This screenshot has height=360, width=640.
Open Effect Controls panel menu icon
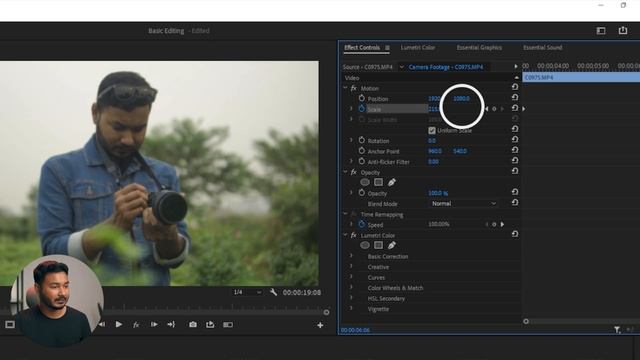coord(387,48)
